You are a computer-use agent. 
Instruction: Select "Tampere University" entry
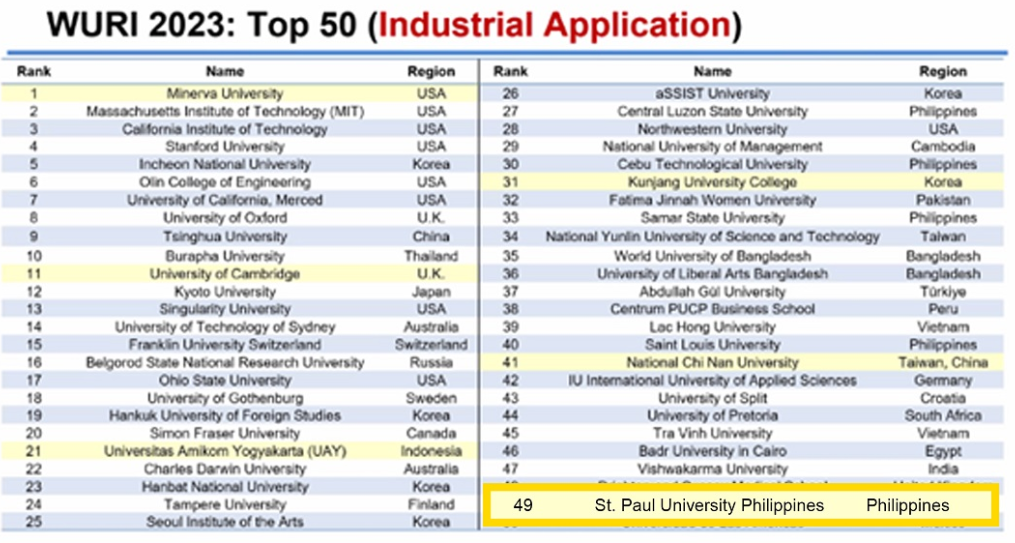225,505
